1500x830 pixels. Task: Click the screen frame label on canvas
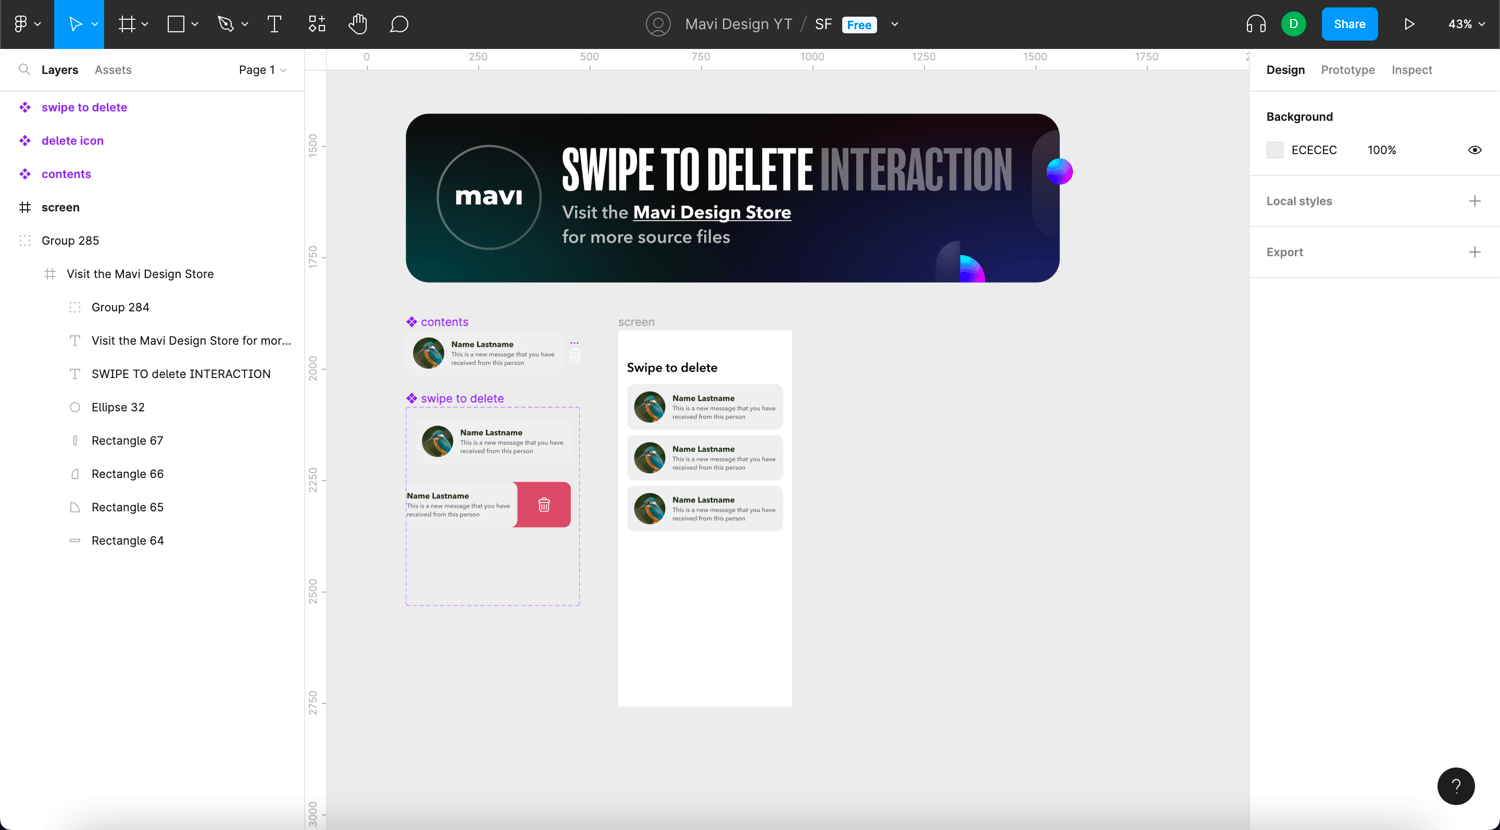(x=636, y=322)
